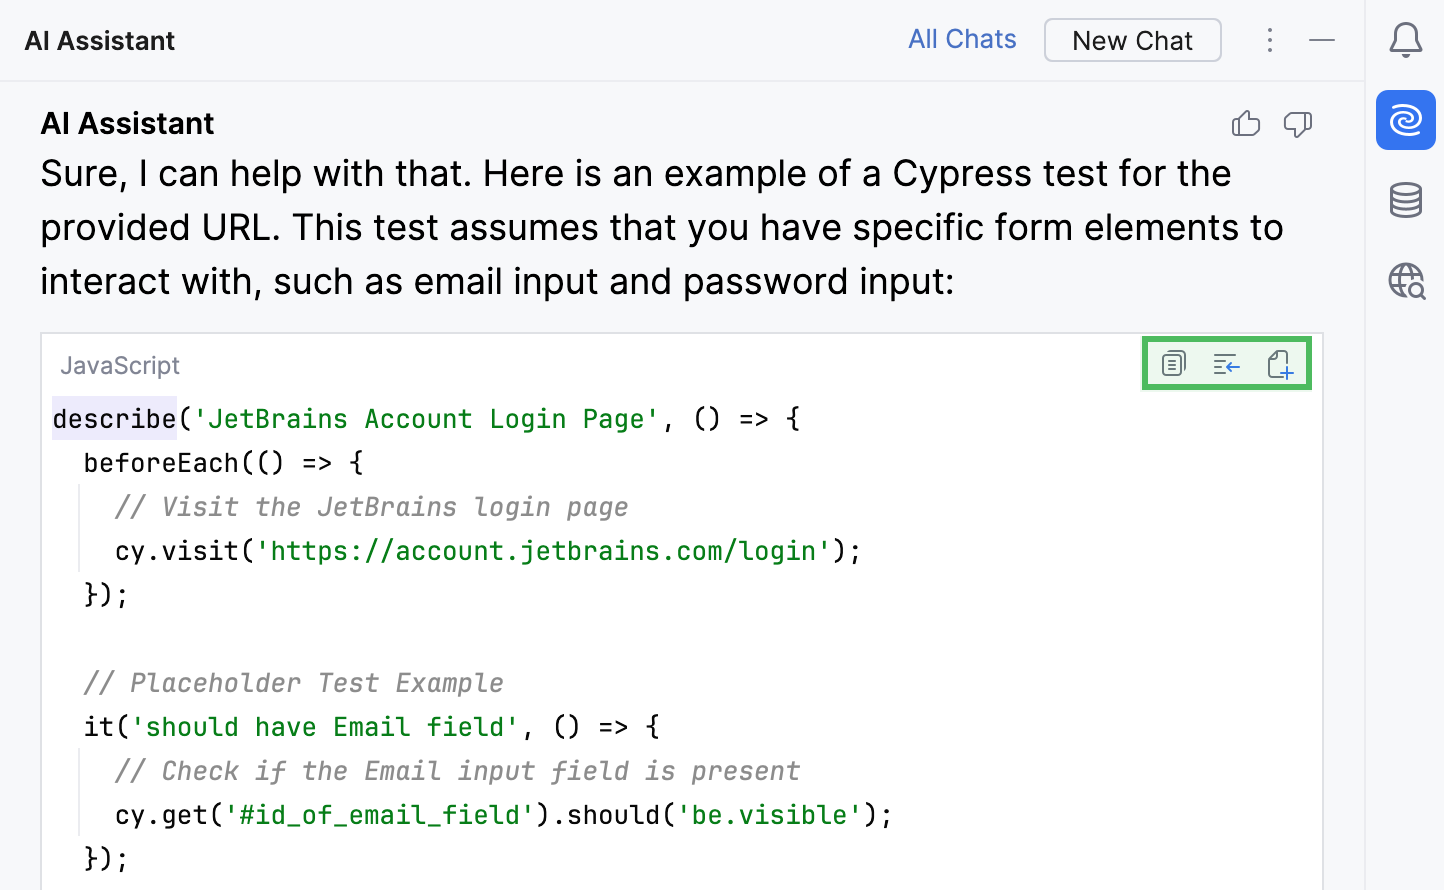
Task: Start a New Chat
Action: [1132, 40]
